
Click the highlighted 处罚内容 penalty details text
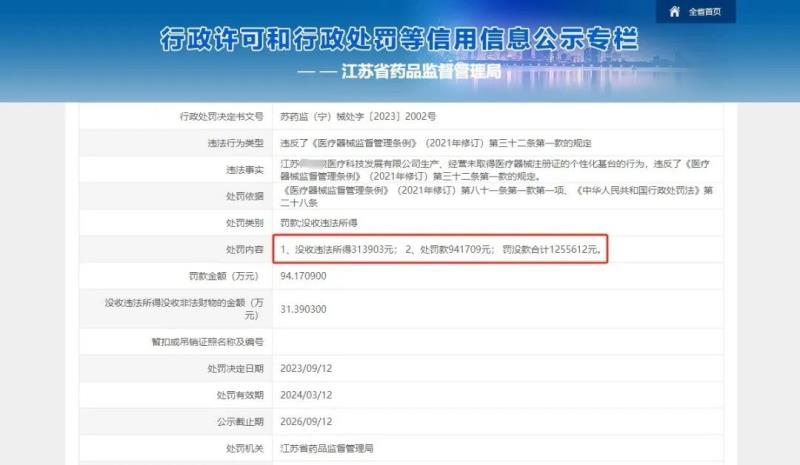[x=441, y=249]
